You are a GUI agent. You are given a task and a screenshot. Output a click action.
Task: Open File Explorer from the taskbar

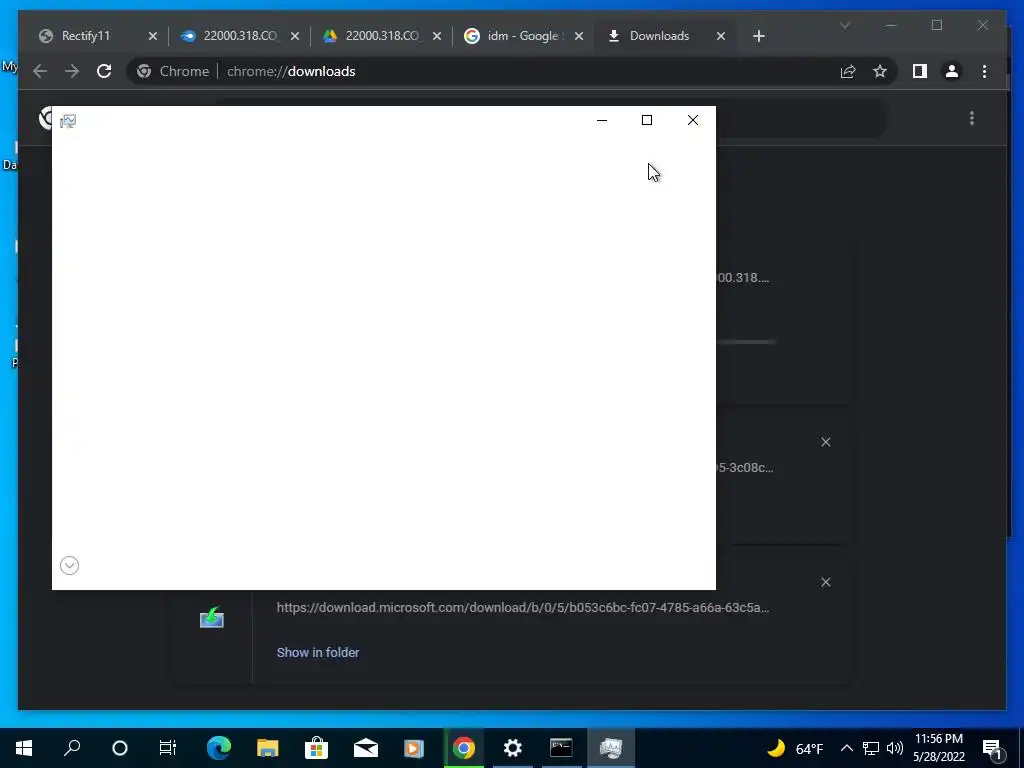(267, 748)
